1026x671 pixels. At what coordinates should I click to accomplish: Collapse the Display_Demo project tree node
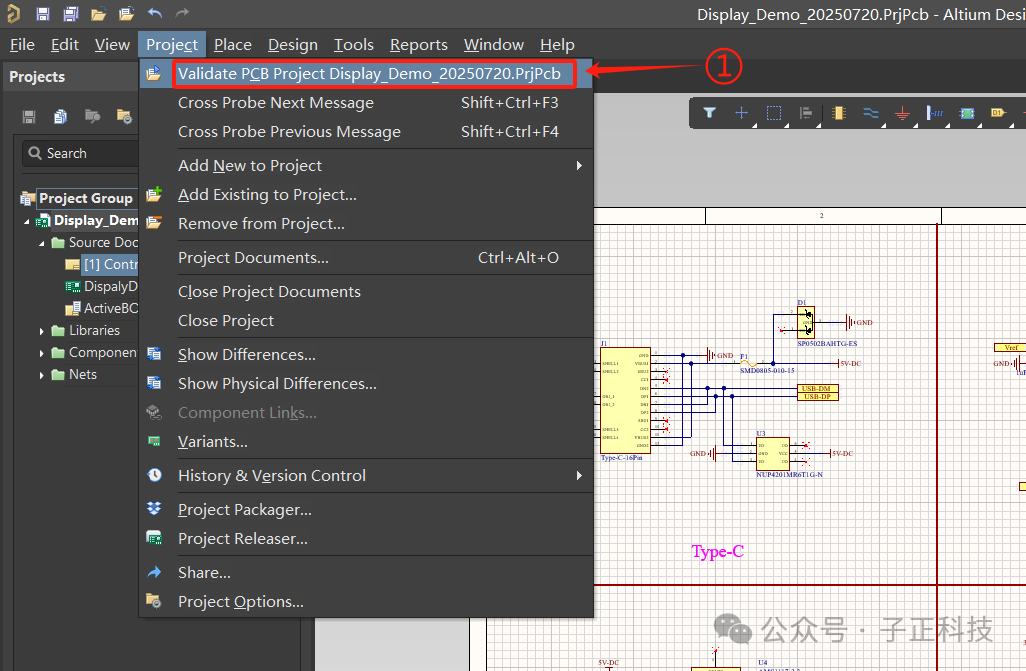click(x=27, y=221)
